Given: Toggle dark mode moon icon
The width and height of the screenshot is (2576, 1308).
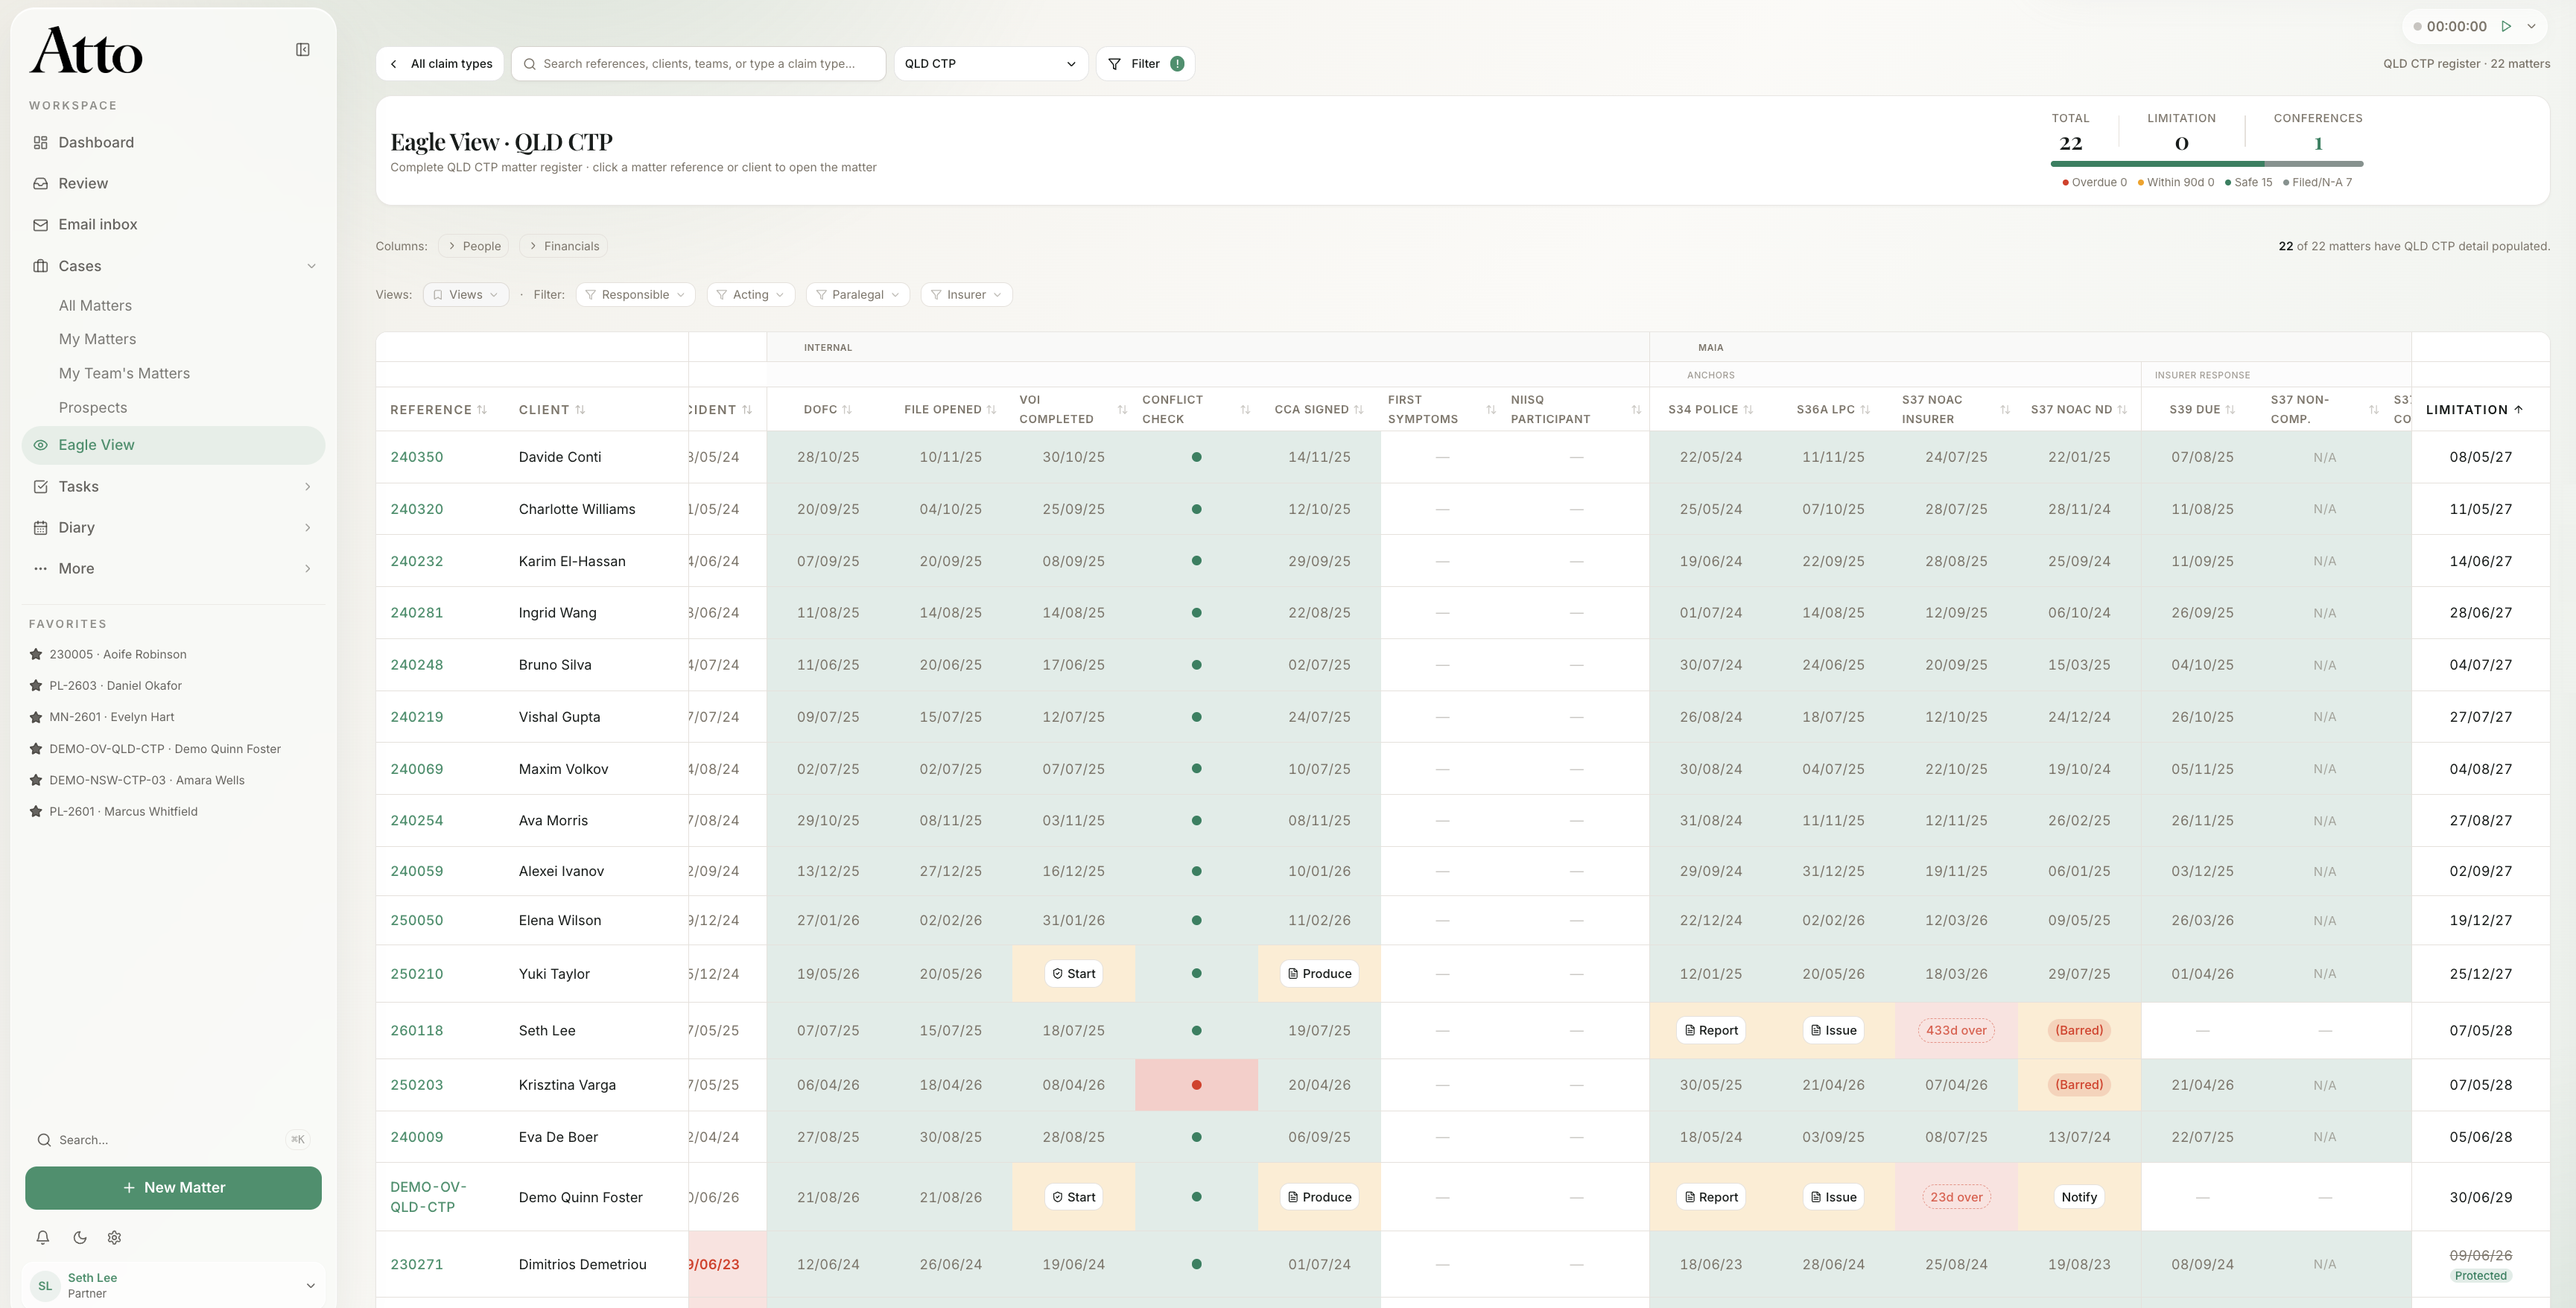Looking at the screenshot, I should click(80, 1237).
